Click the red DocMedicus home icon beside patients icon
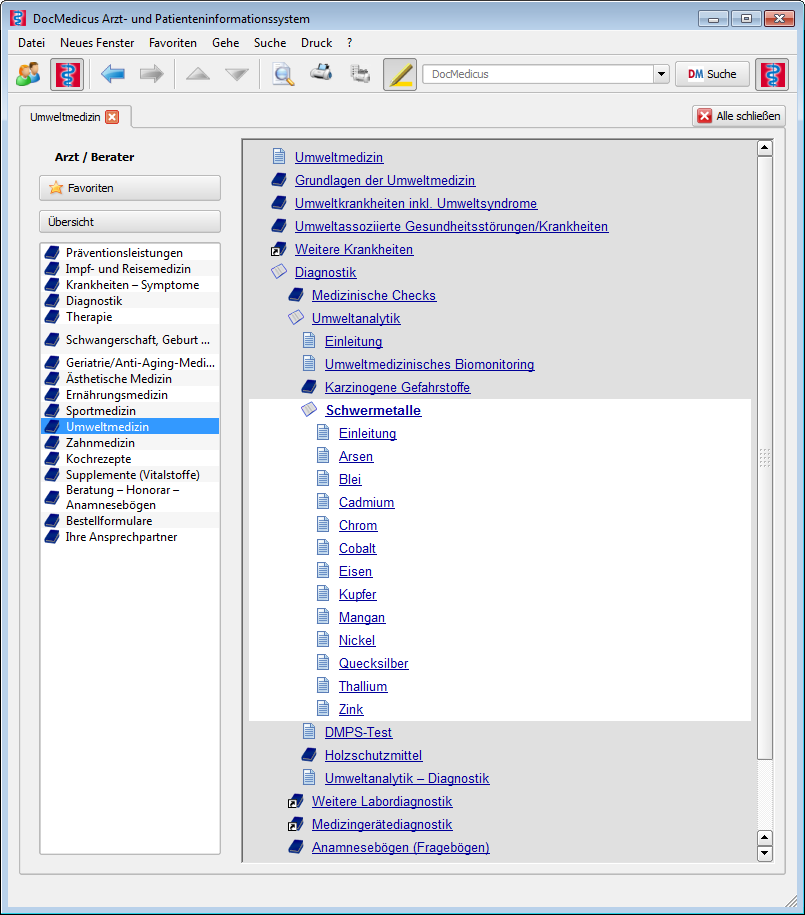Image resolution: width=805 pixels, height=915 pixels. [67, 74]
